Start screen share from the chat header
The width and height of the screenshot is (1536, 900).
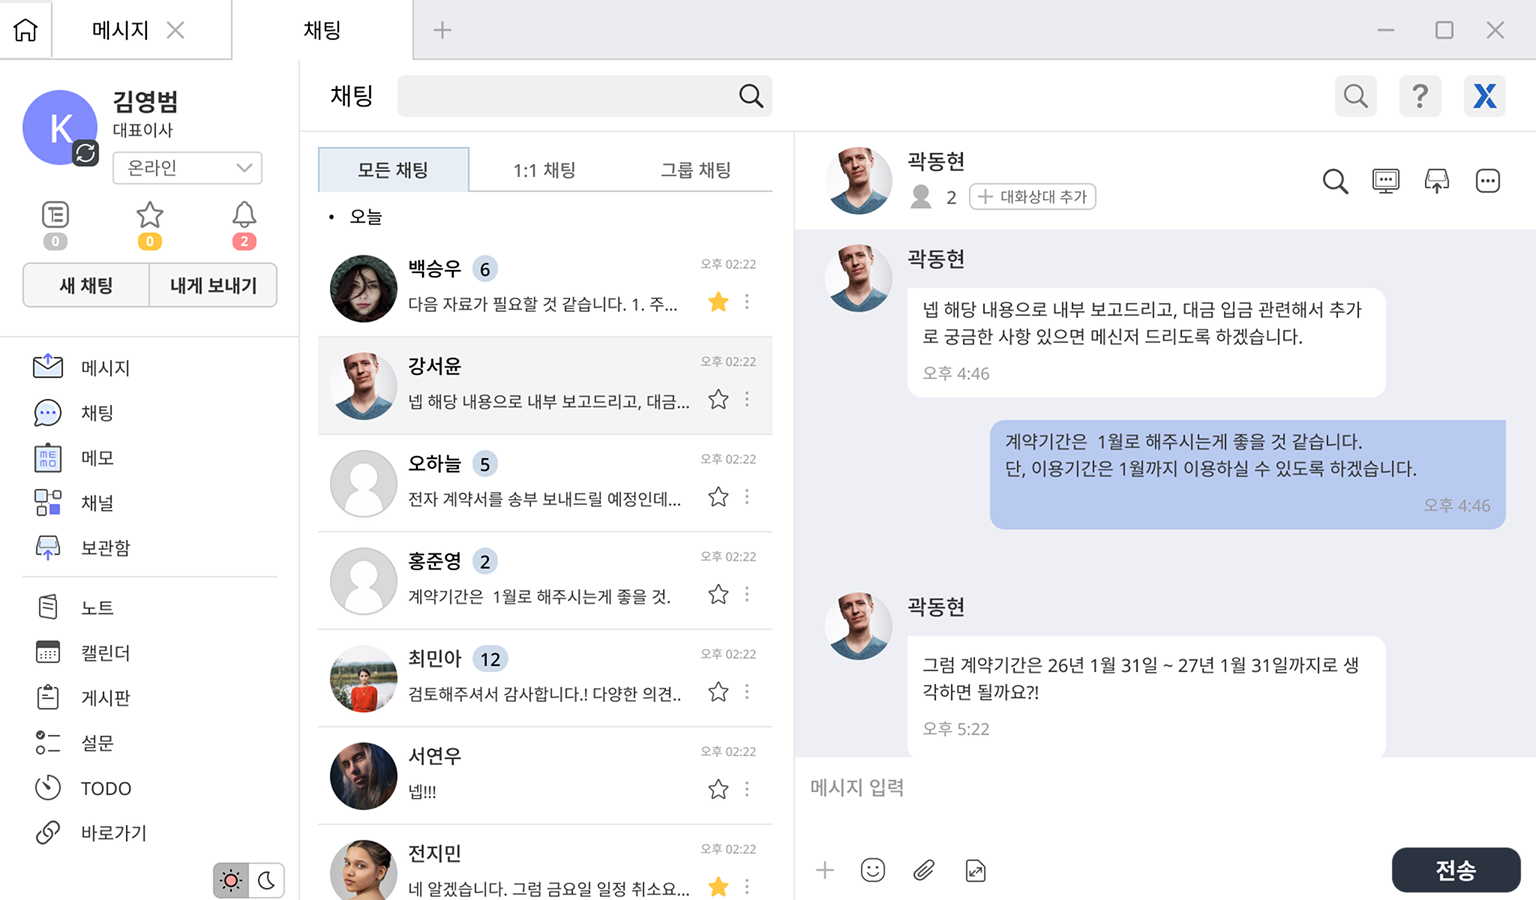point(1385,180)
